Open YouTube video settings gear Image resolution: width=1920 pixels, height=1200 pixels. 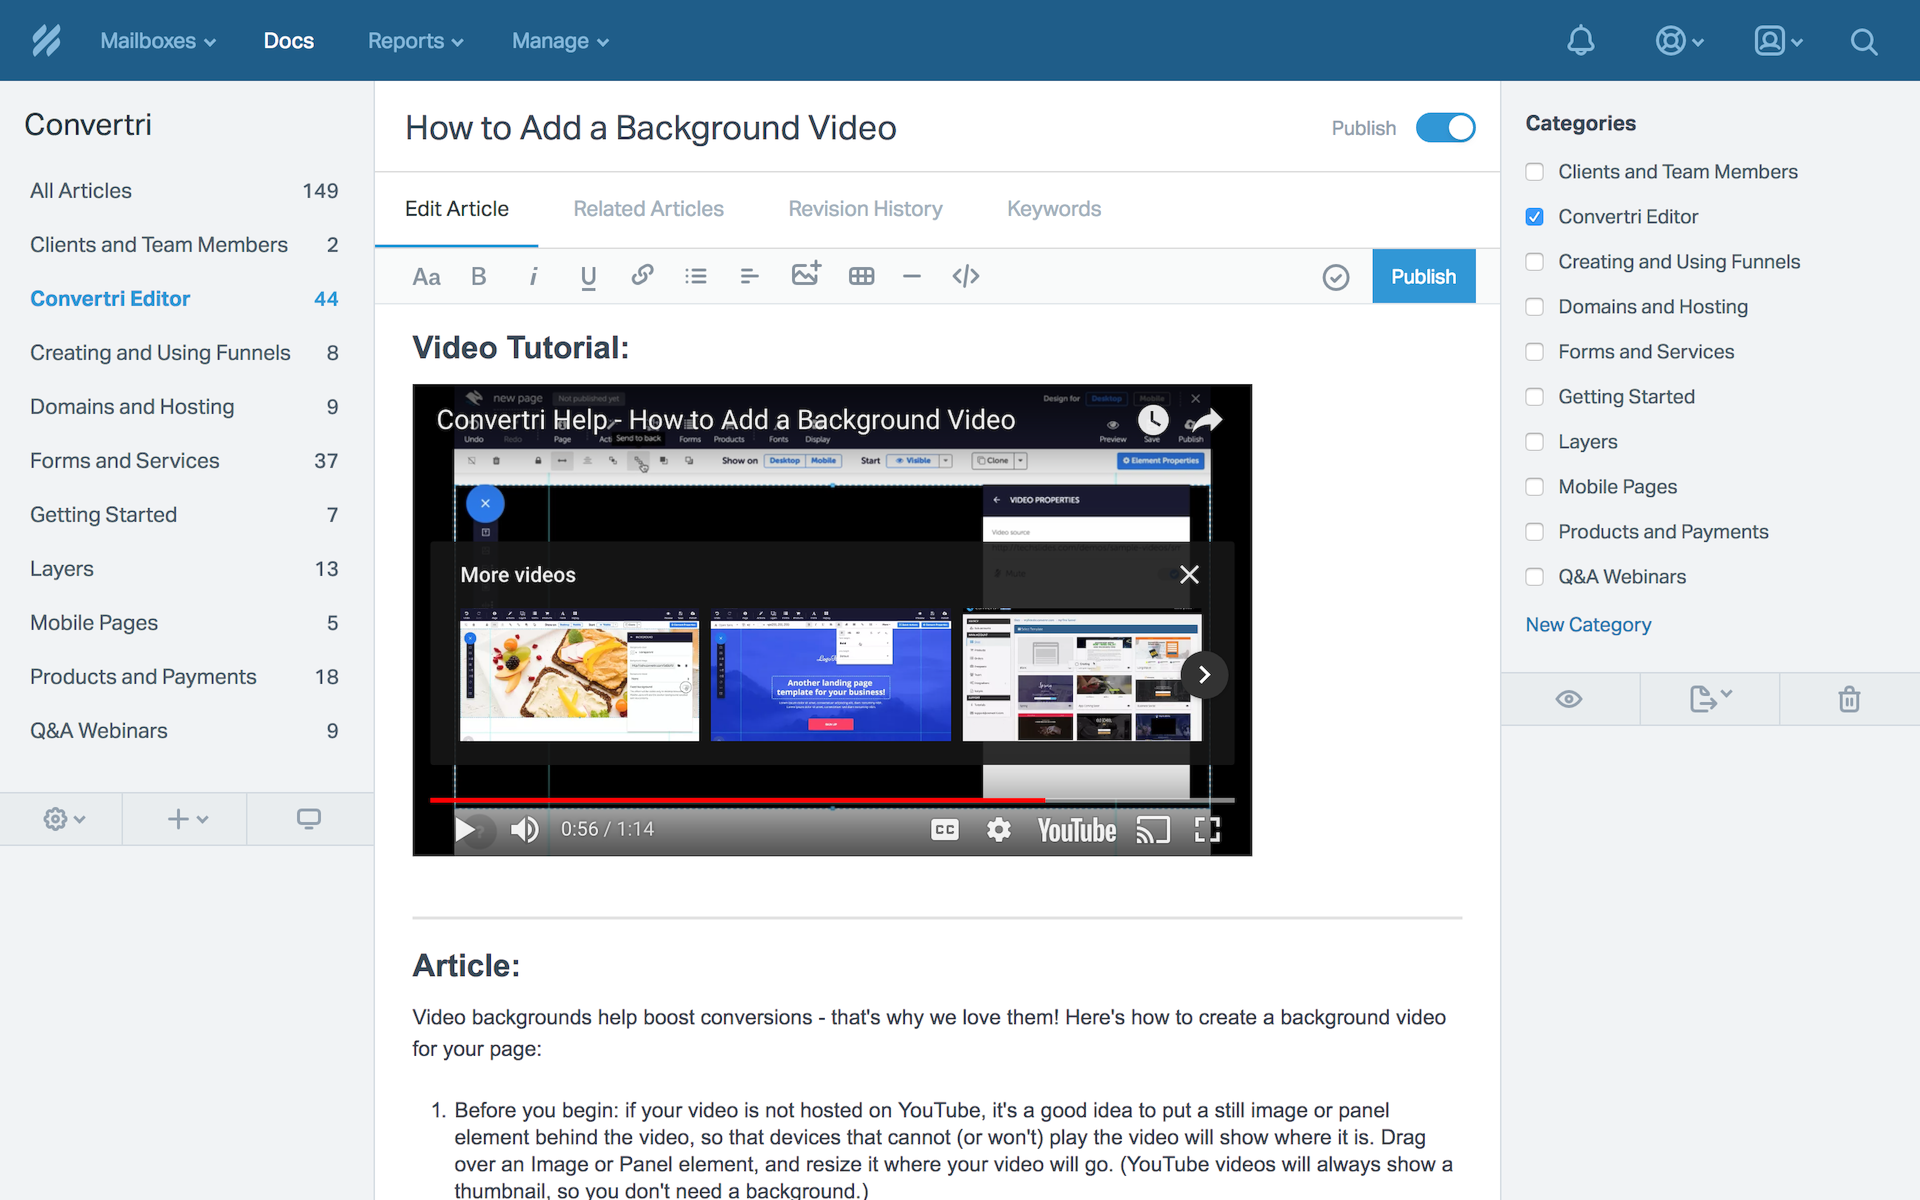pos(998,830)
